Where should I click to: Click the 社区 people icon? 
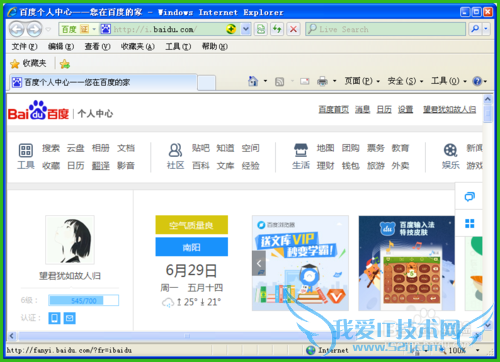point(175,150)
